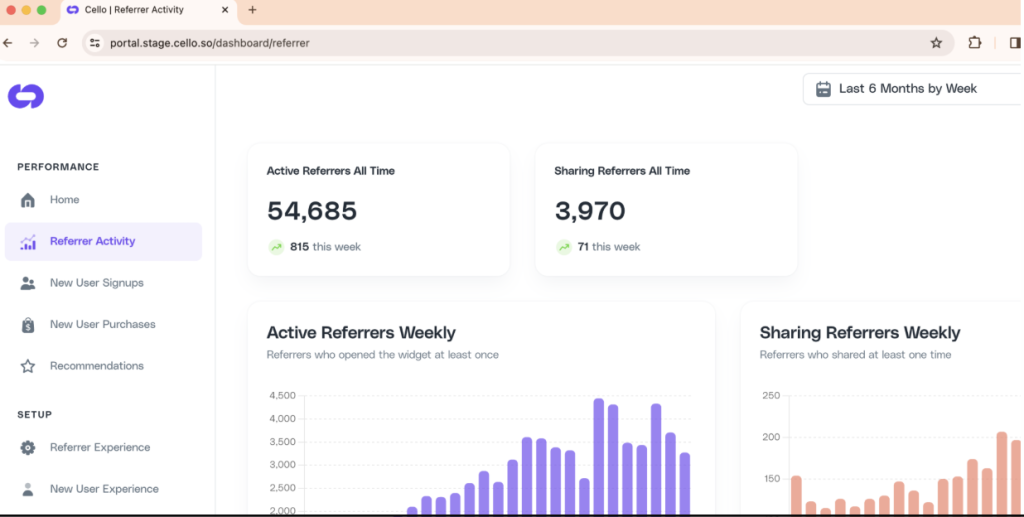Screen dimensions: 1024x517
Task: Click the 815 this week text
Action: [325, 247]
